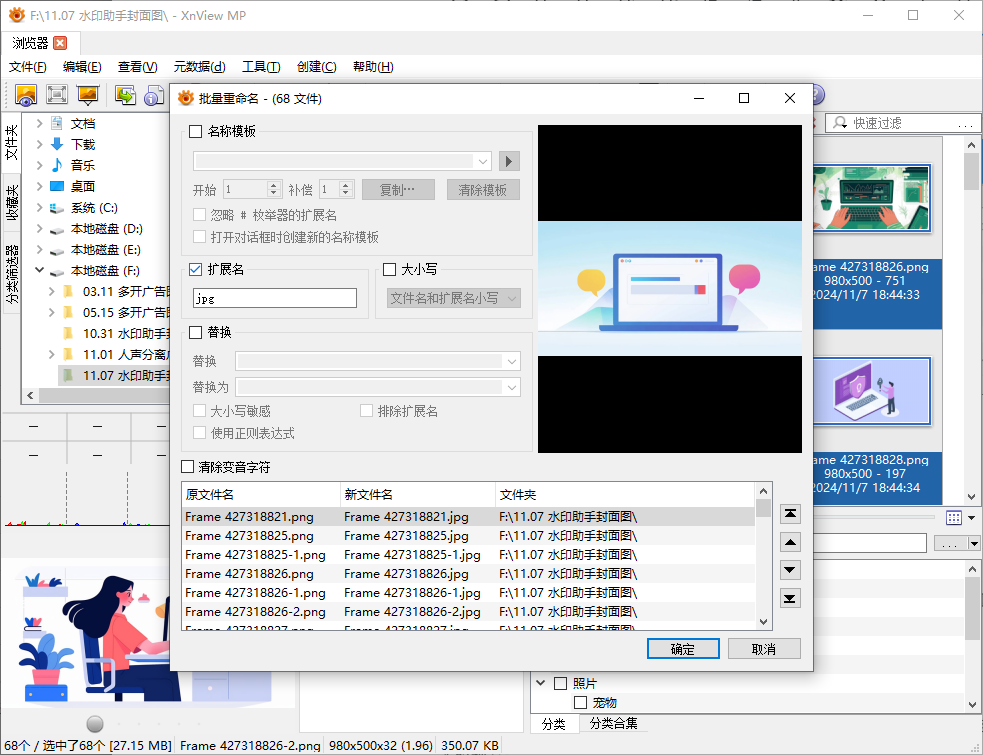The image size is (983, 755).
Task: Uncheck the 扩展名 checkbox
Action: coord(196,269)
